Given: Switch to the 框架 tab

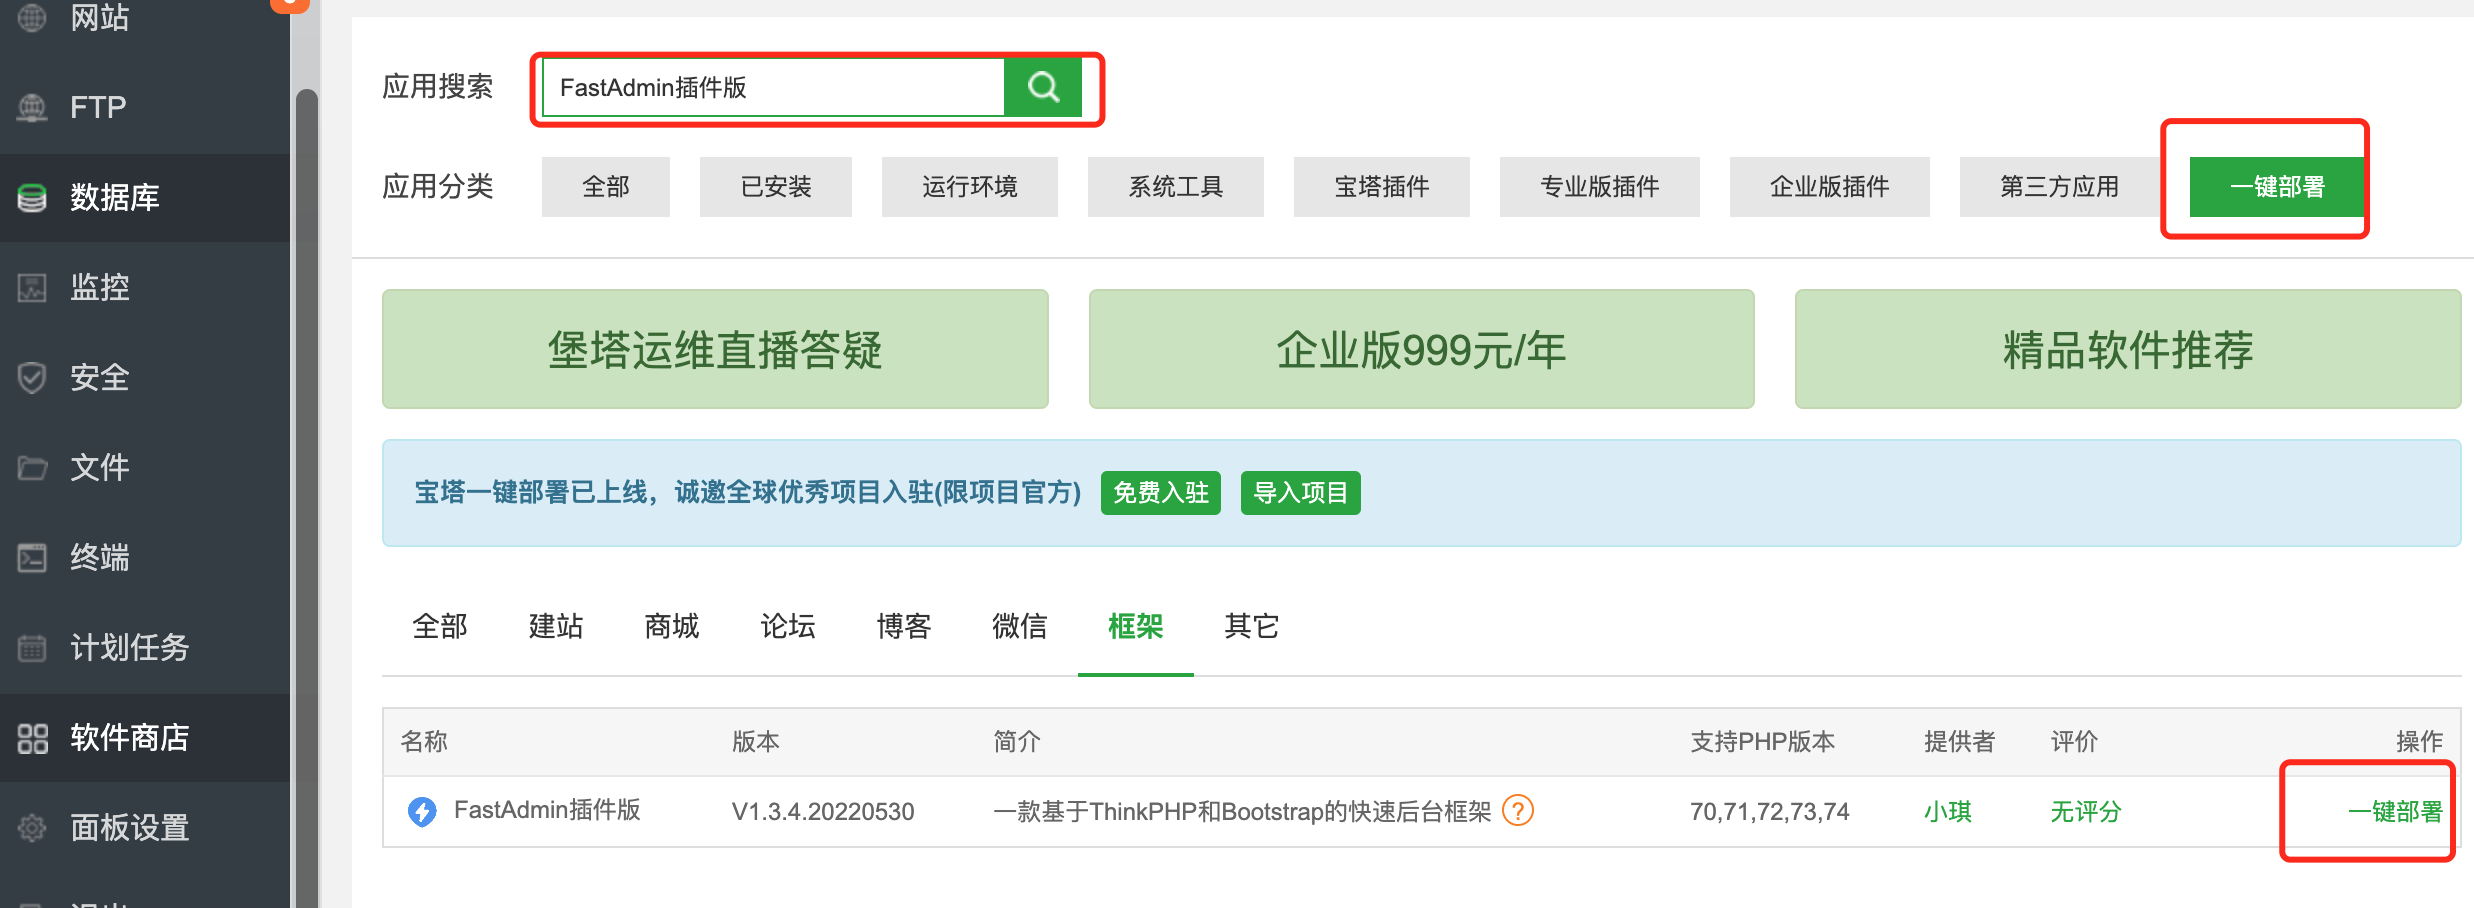Looking at the screenshot, I should 1136,626.
